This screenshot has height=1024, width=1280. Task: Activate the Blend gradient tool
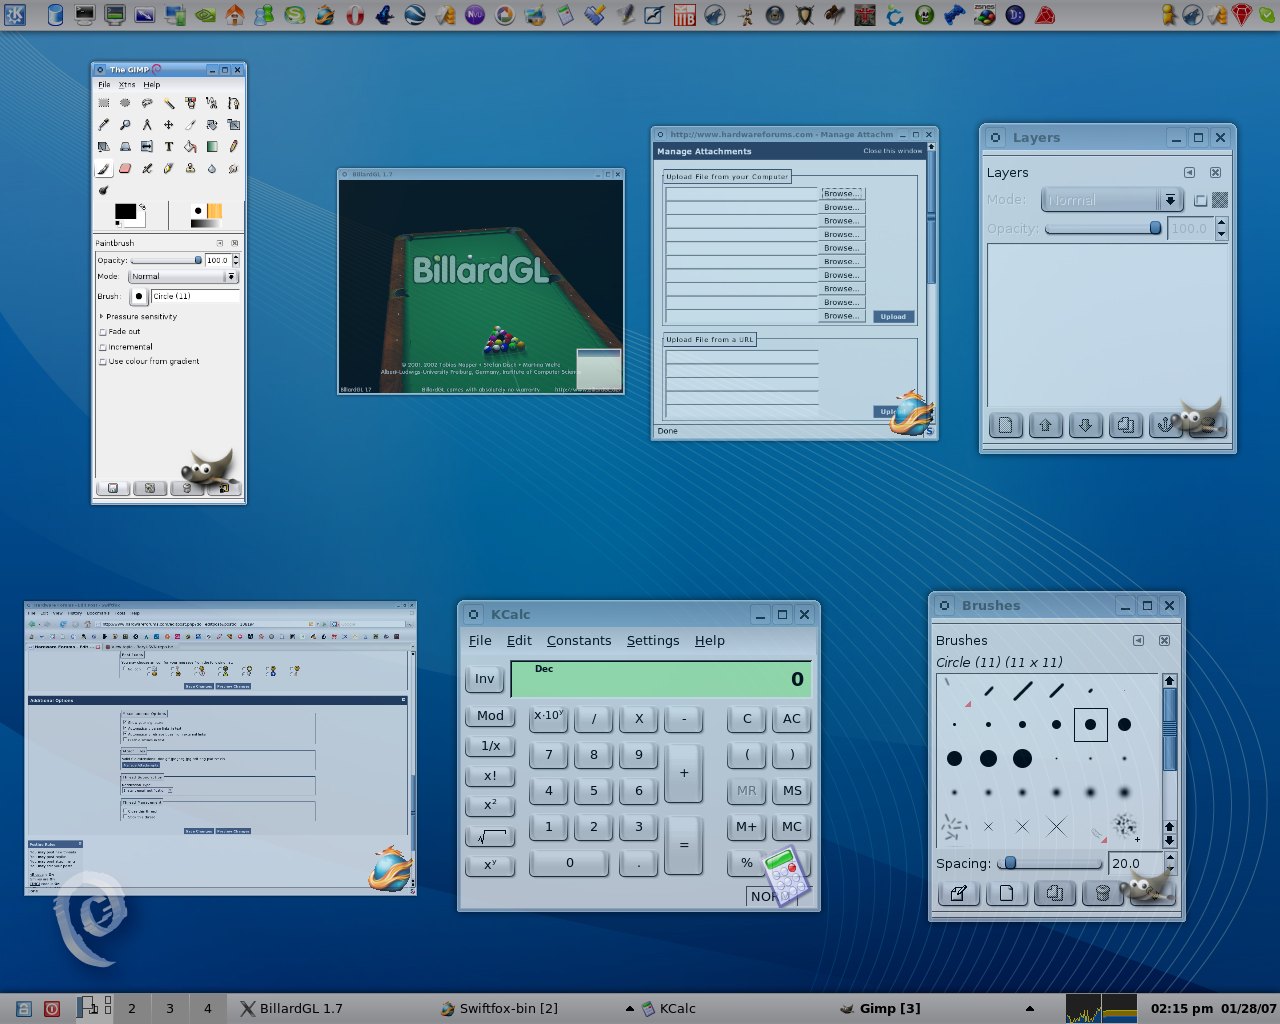(212, 147)
